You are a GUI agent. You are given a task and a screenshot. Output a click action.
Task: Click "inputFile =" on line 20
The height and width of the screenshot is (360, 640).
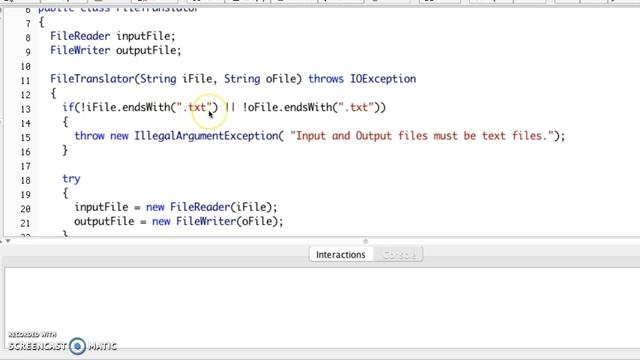pos(107,207)
